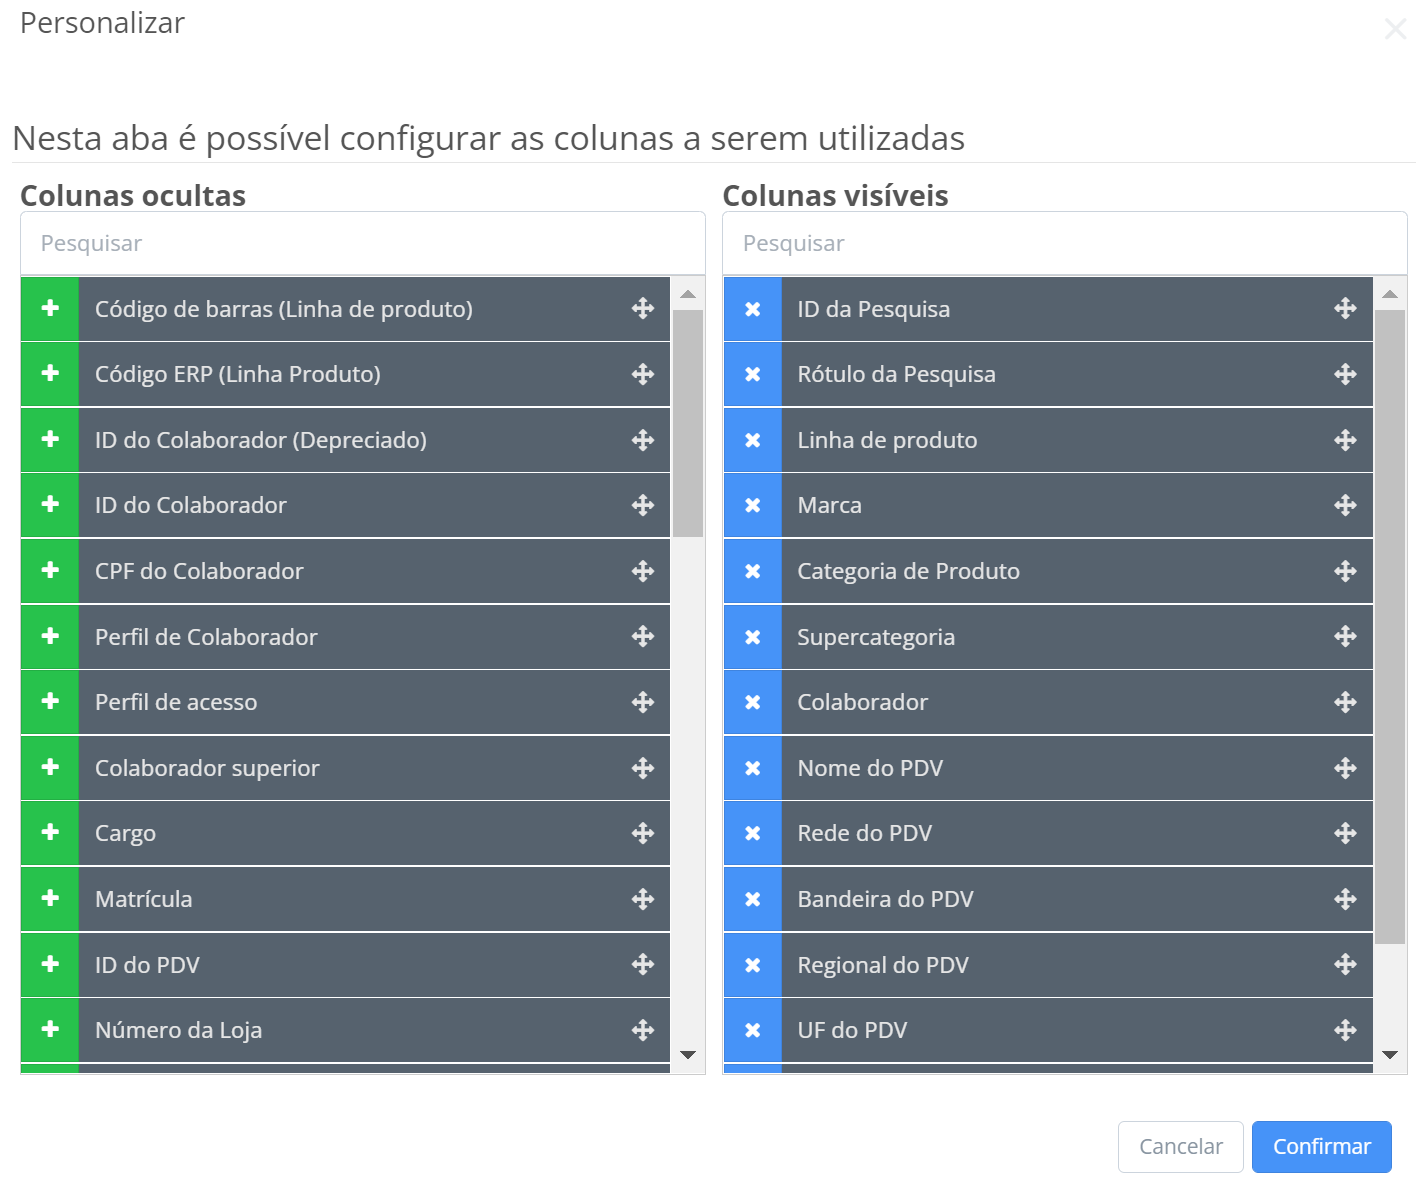Focus the Colunas ocultas search field
This screenshot has width=1422, height=1186.
pos(363,243)
